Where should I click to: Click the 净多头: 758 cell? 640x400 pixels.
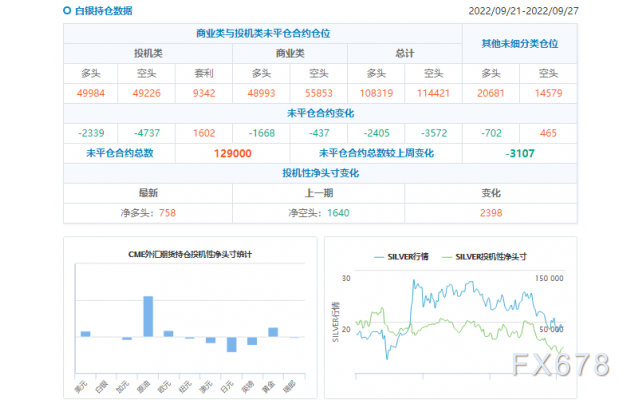pos(148,213)
